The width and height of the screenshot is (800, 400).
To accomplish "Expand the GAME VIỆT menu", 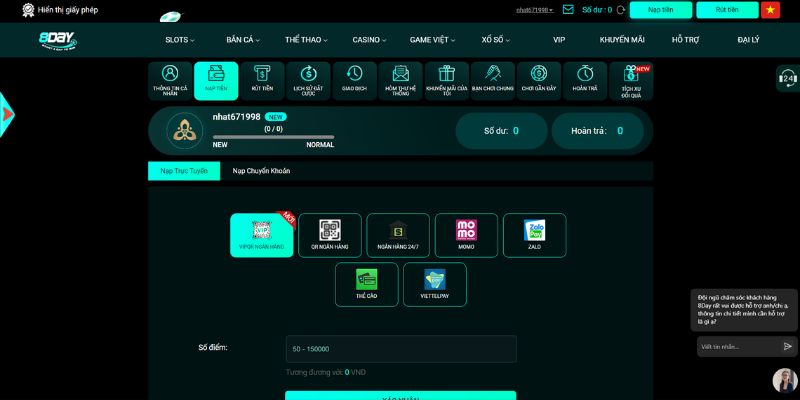I will click(432, 40).
